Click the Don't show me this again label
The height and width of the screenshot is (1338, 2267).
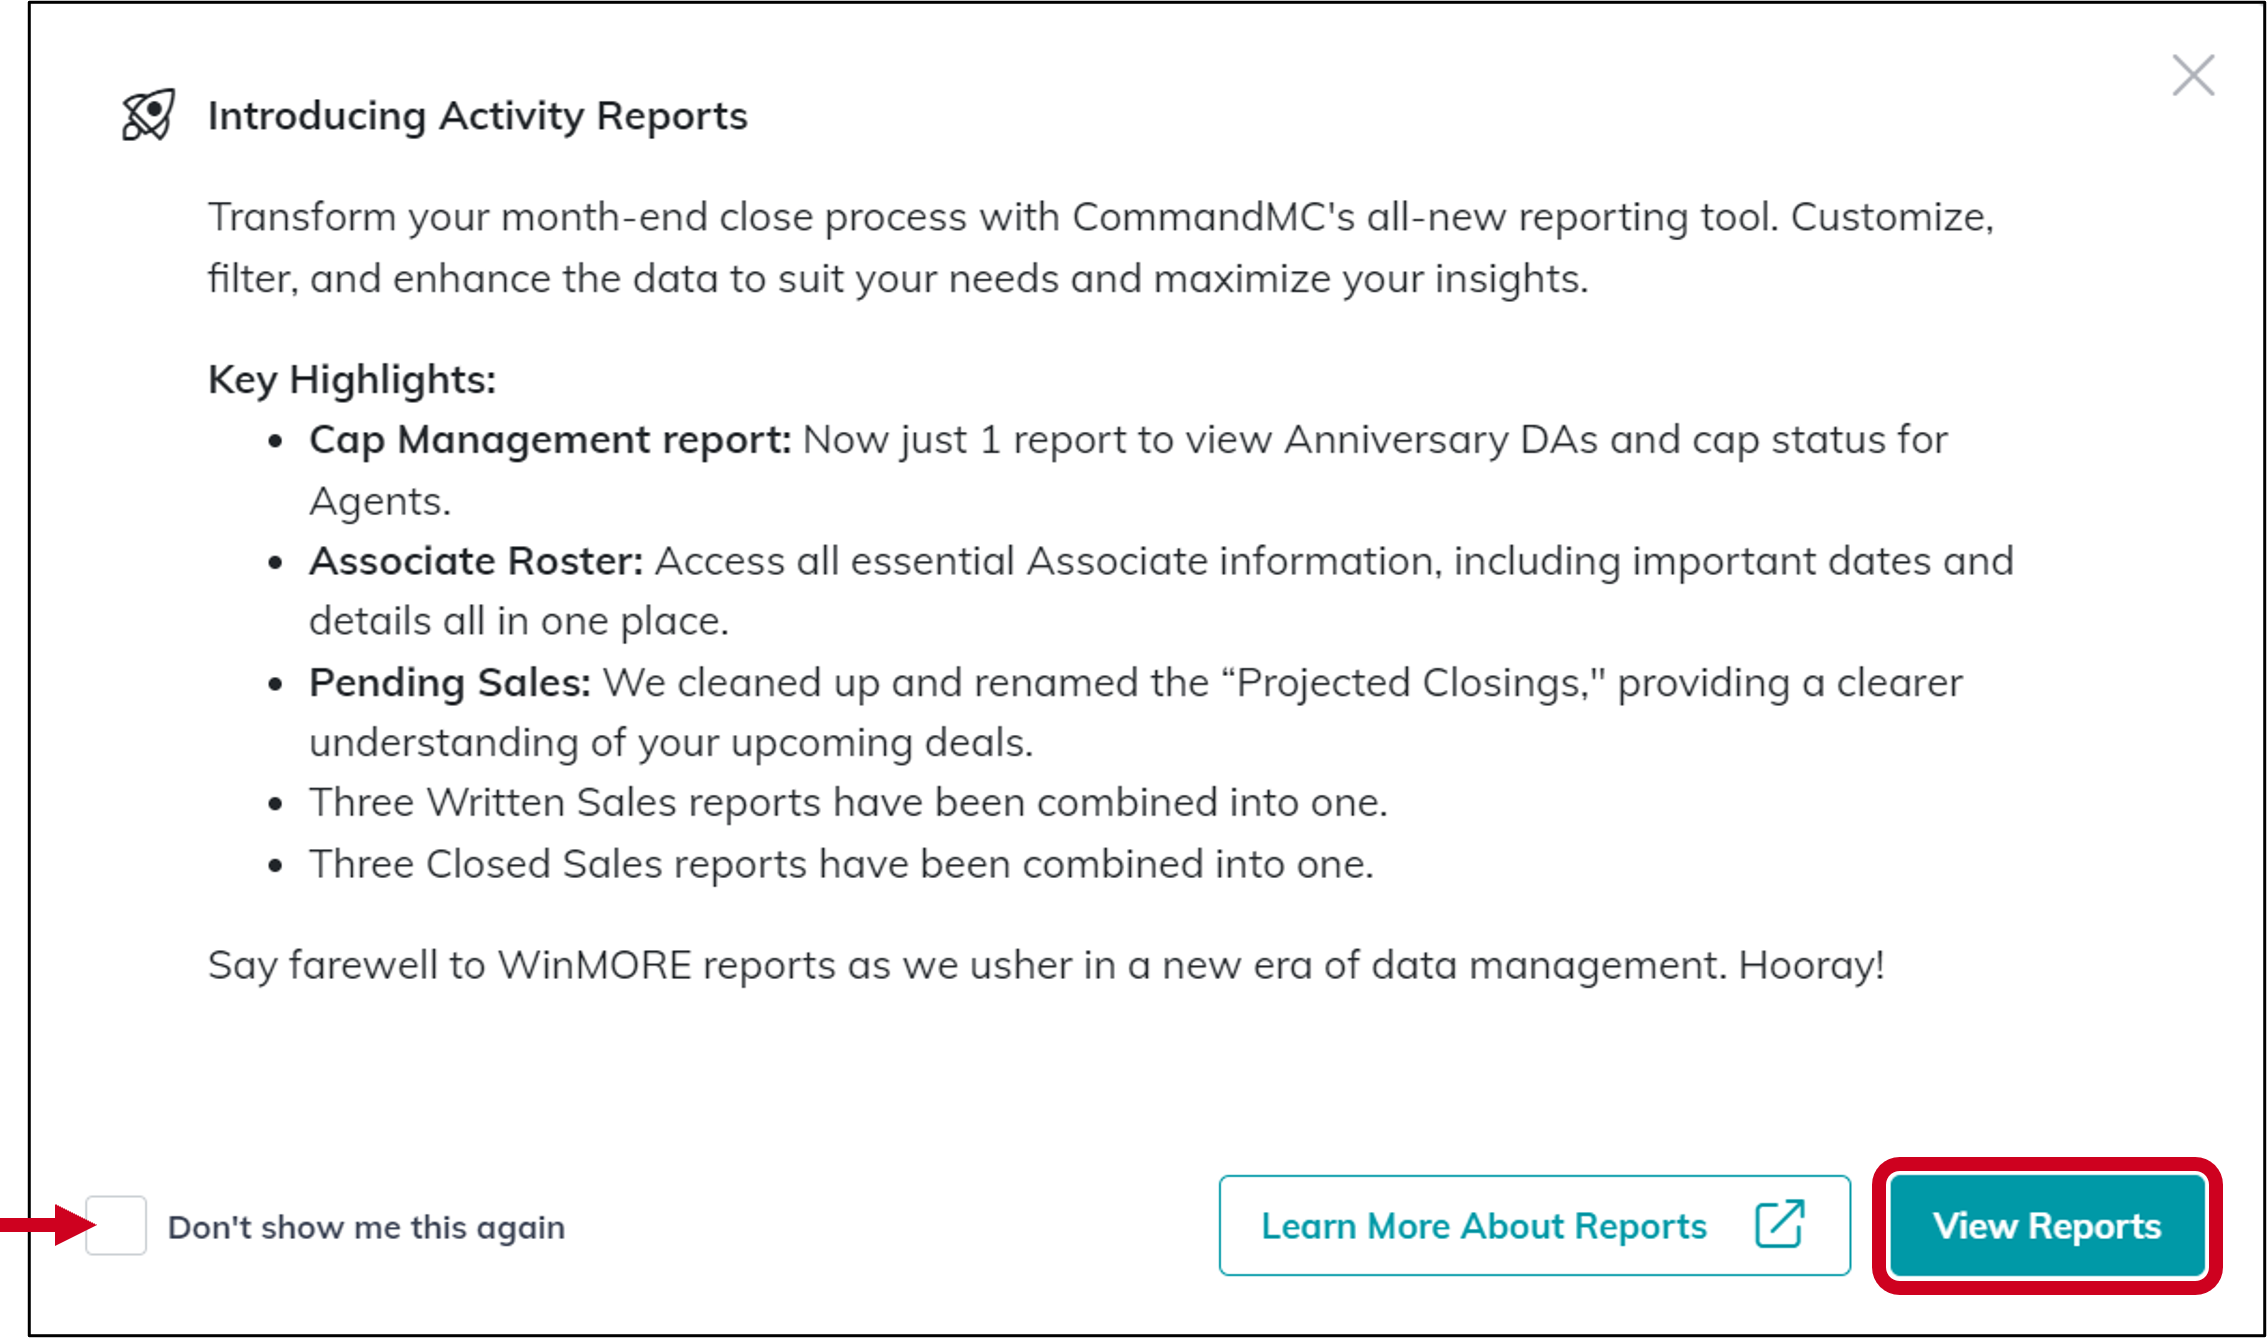[x=366, y=1226]
